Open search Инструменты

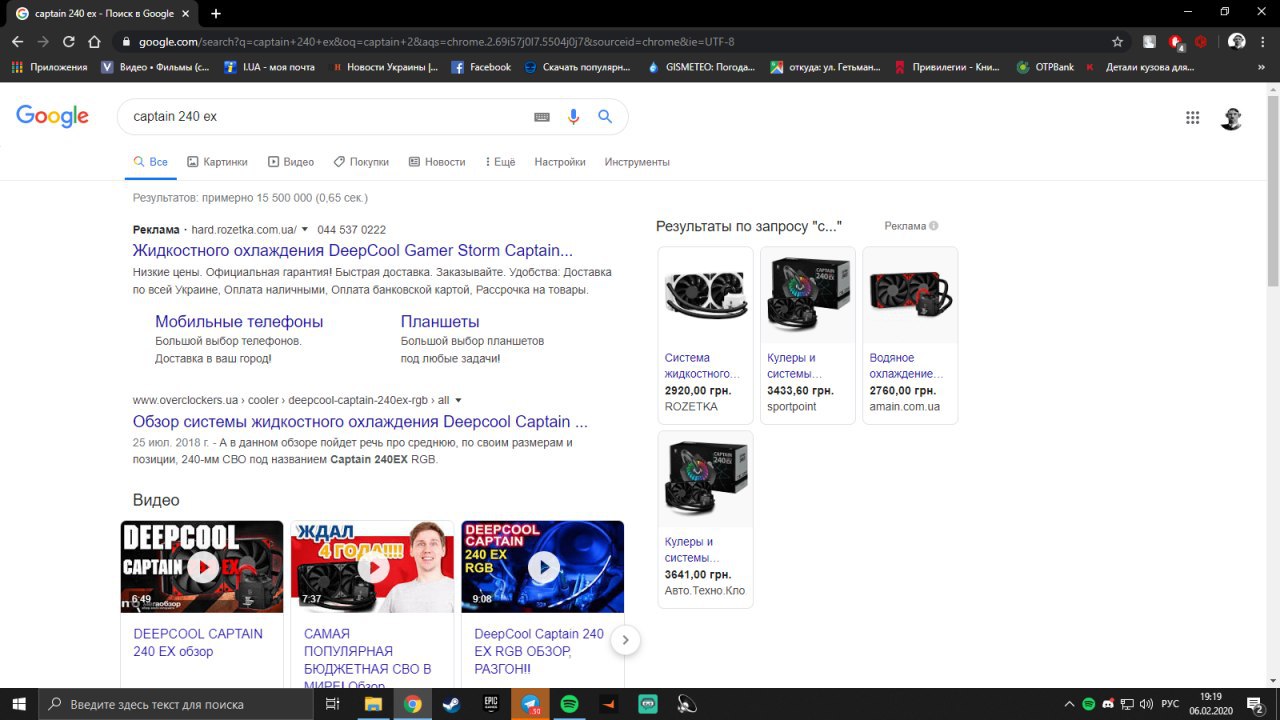(x=637, y=162)
